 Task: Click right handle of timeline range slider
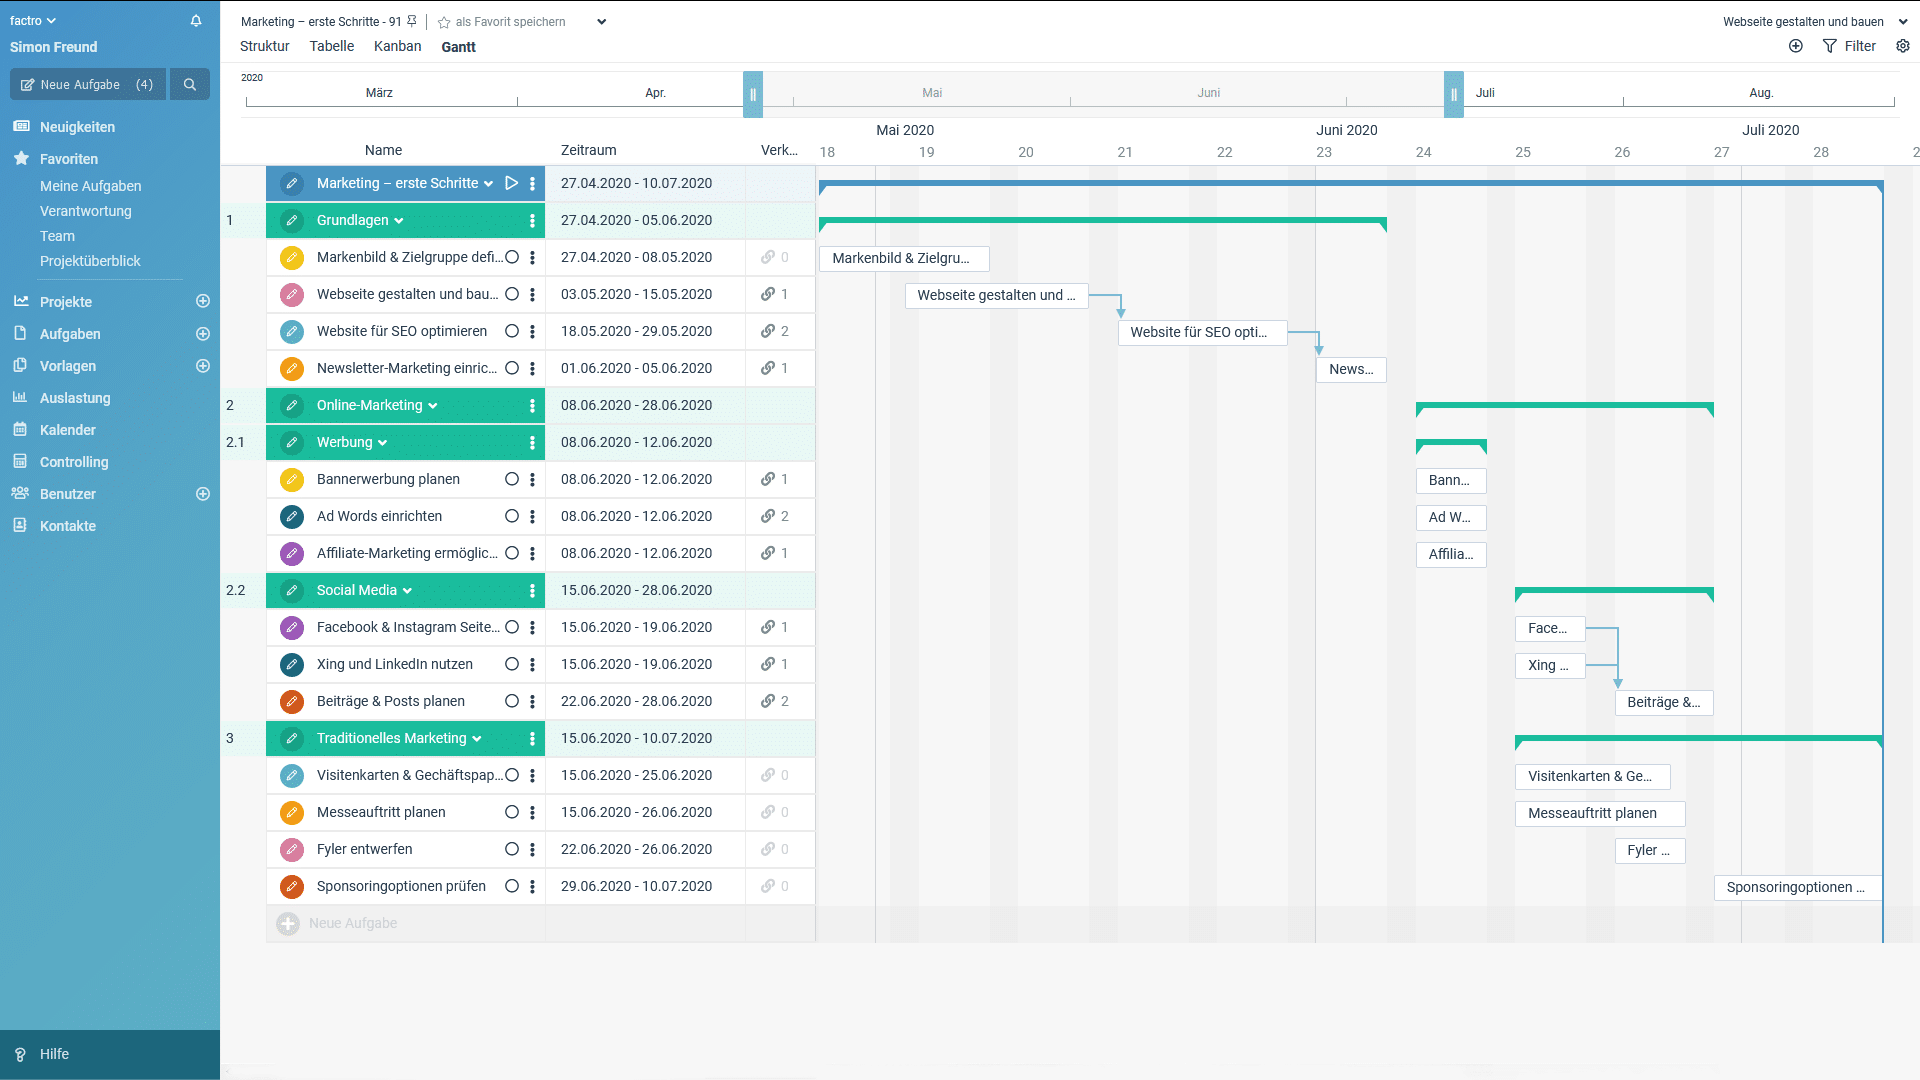1454,95
